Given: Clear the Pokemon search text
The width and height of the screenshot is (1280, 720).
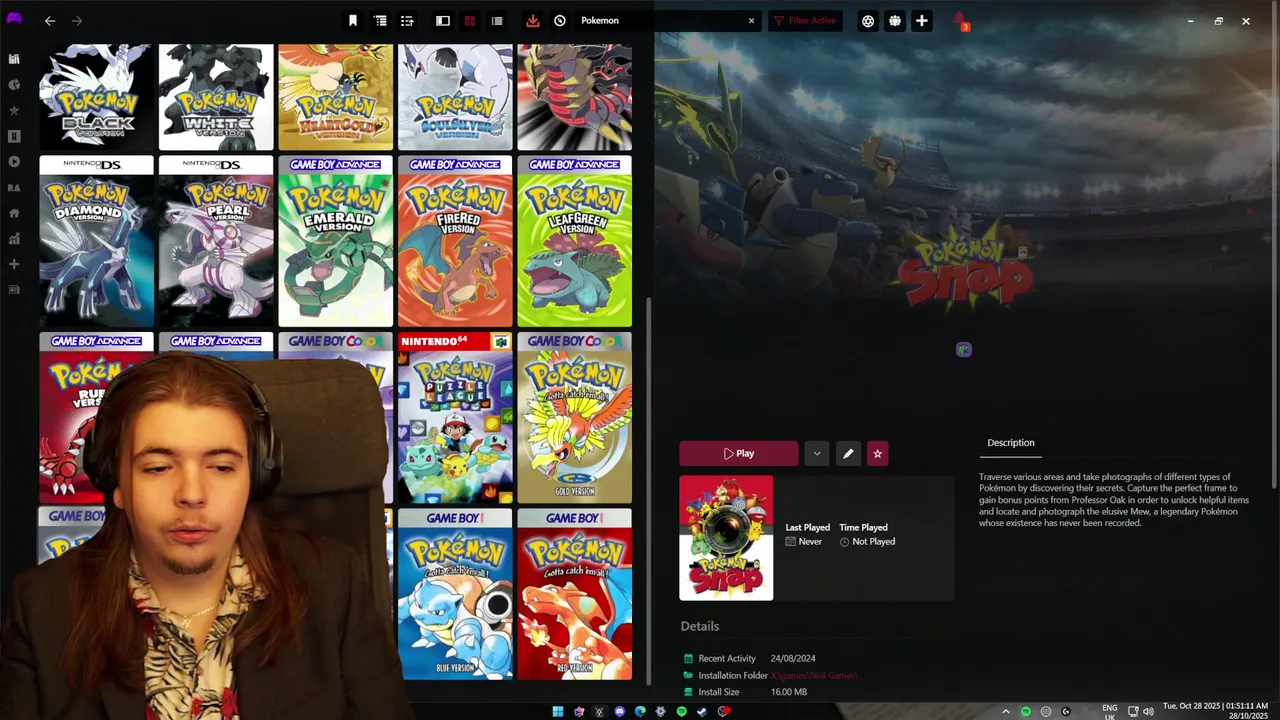Looking at the screenshot, I should (751, 21).
